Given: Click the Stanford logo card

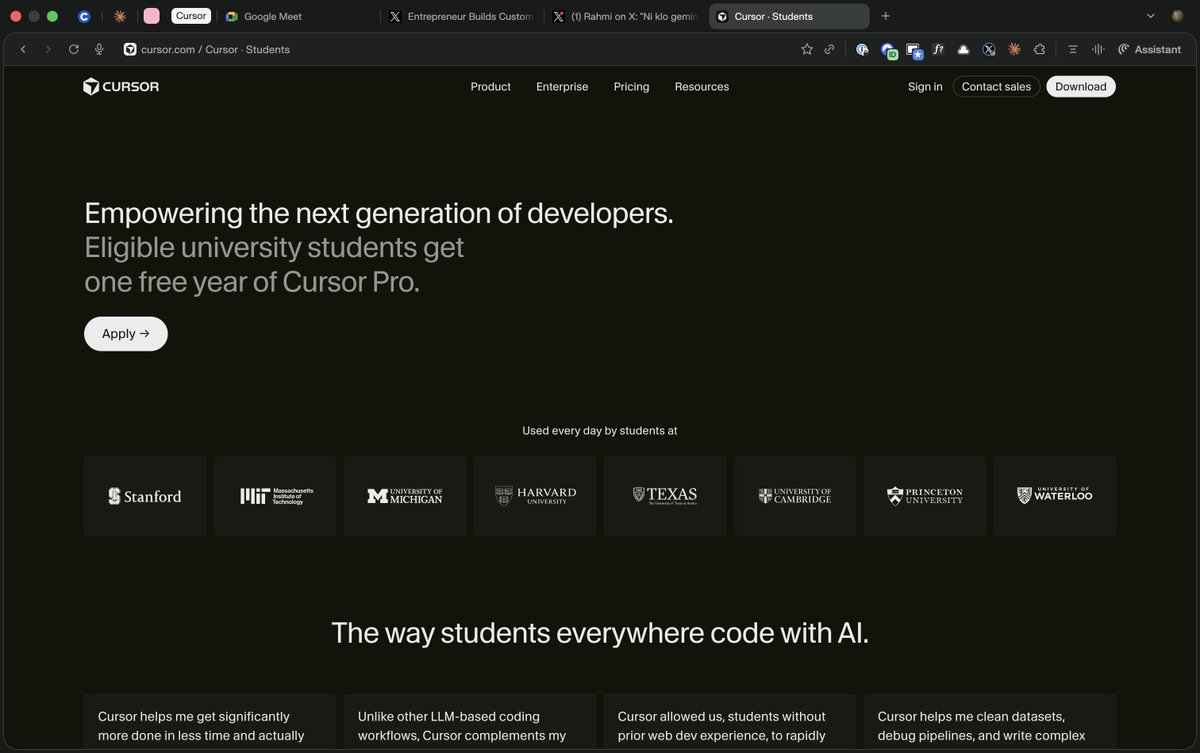Looking at the screenshot, I should [x=145, y=496].
